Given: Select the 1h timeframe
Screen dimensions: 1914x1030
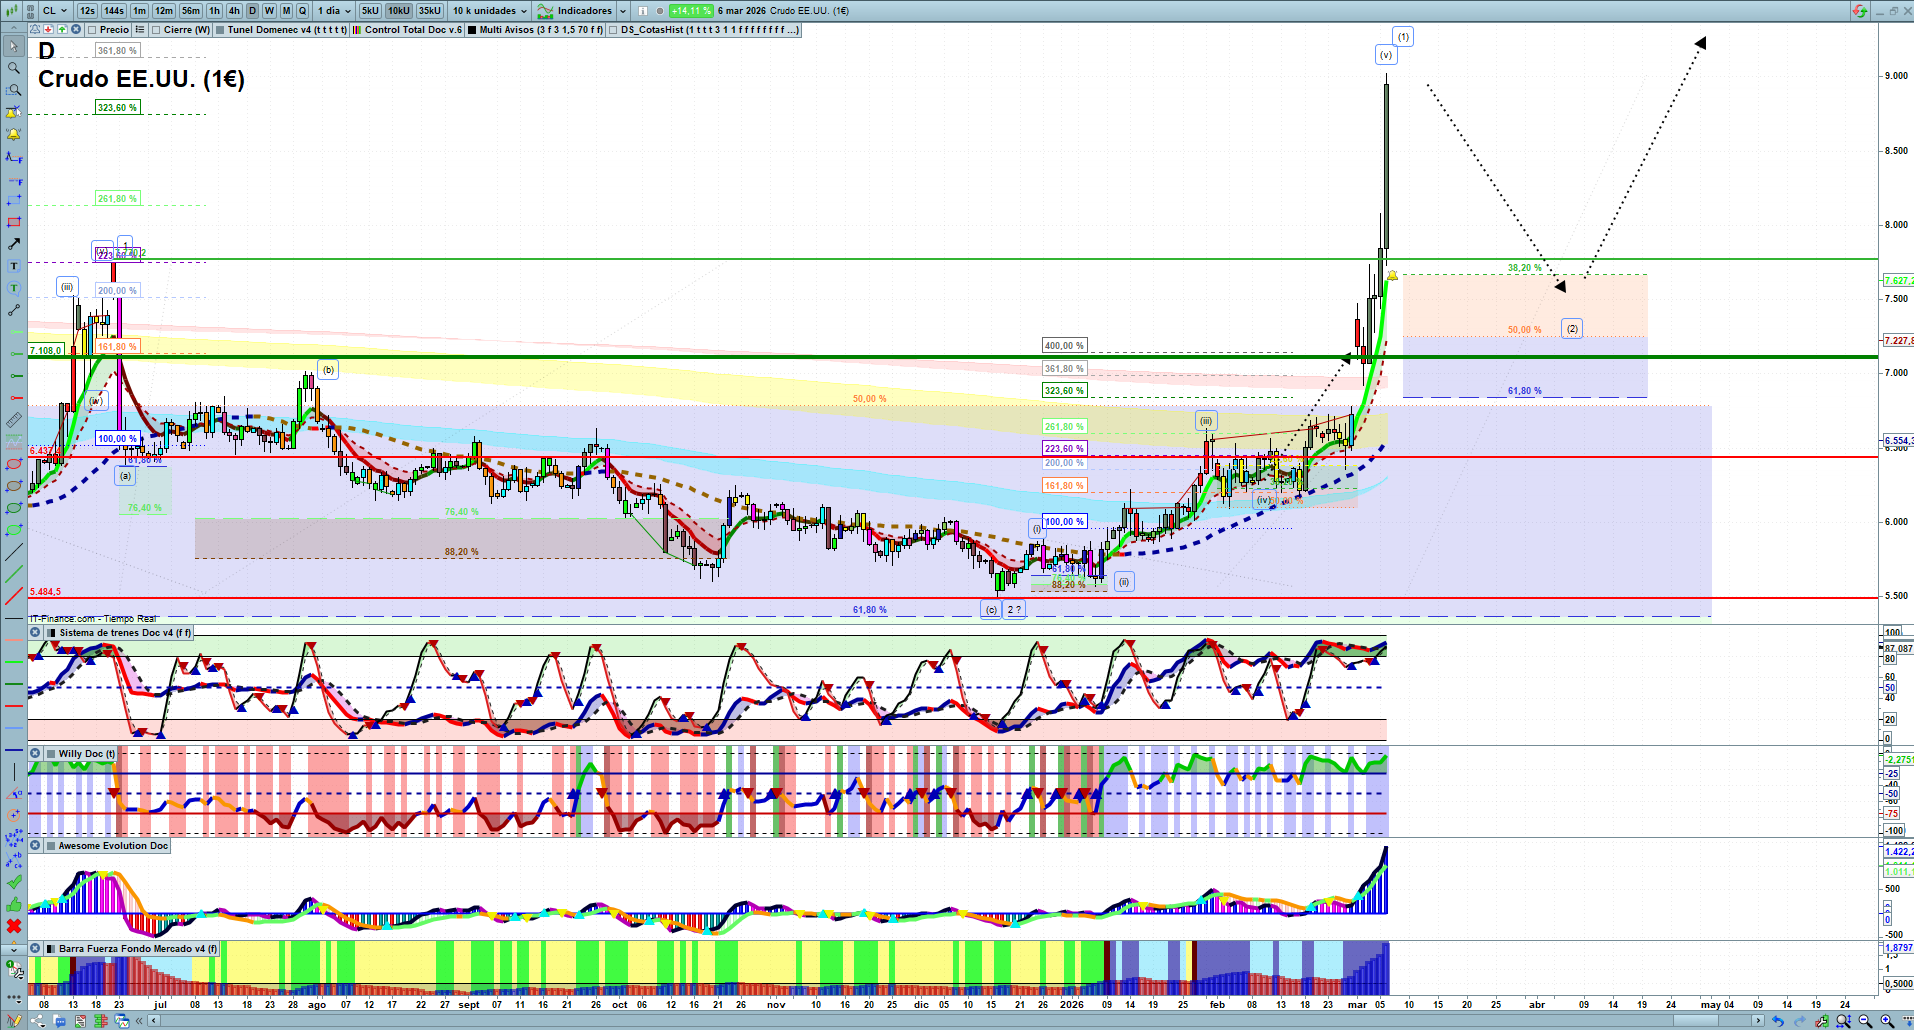Looking at the screenshot, I should 214,11.
